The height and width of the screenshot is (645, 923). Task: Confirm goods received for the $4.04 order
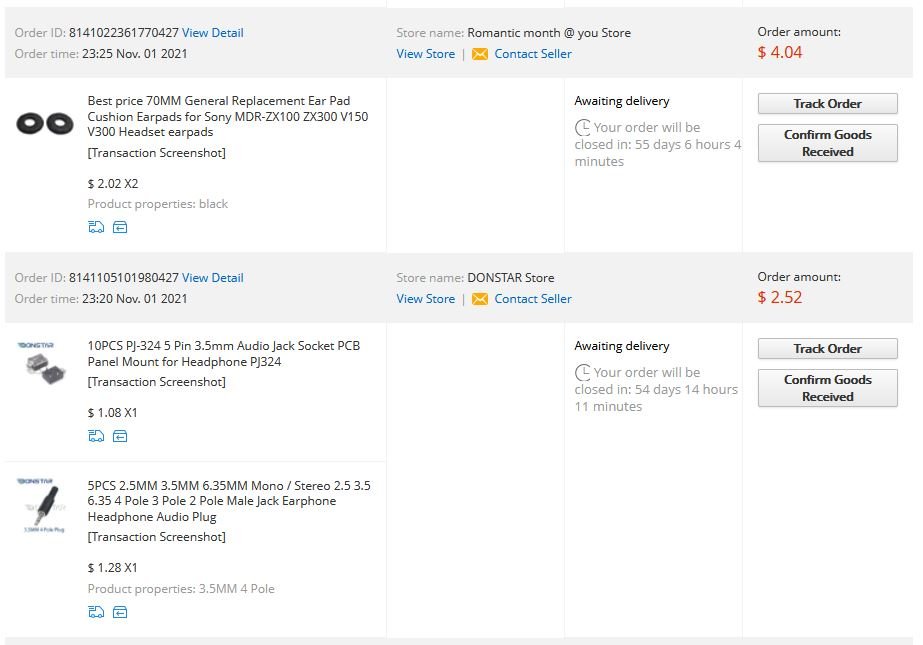click(827, 143)
